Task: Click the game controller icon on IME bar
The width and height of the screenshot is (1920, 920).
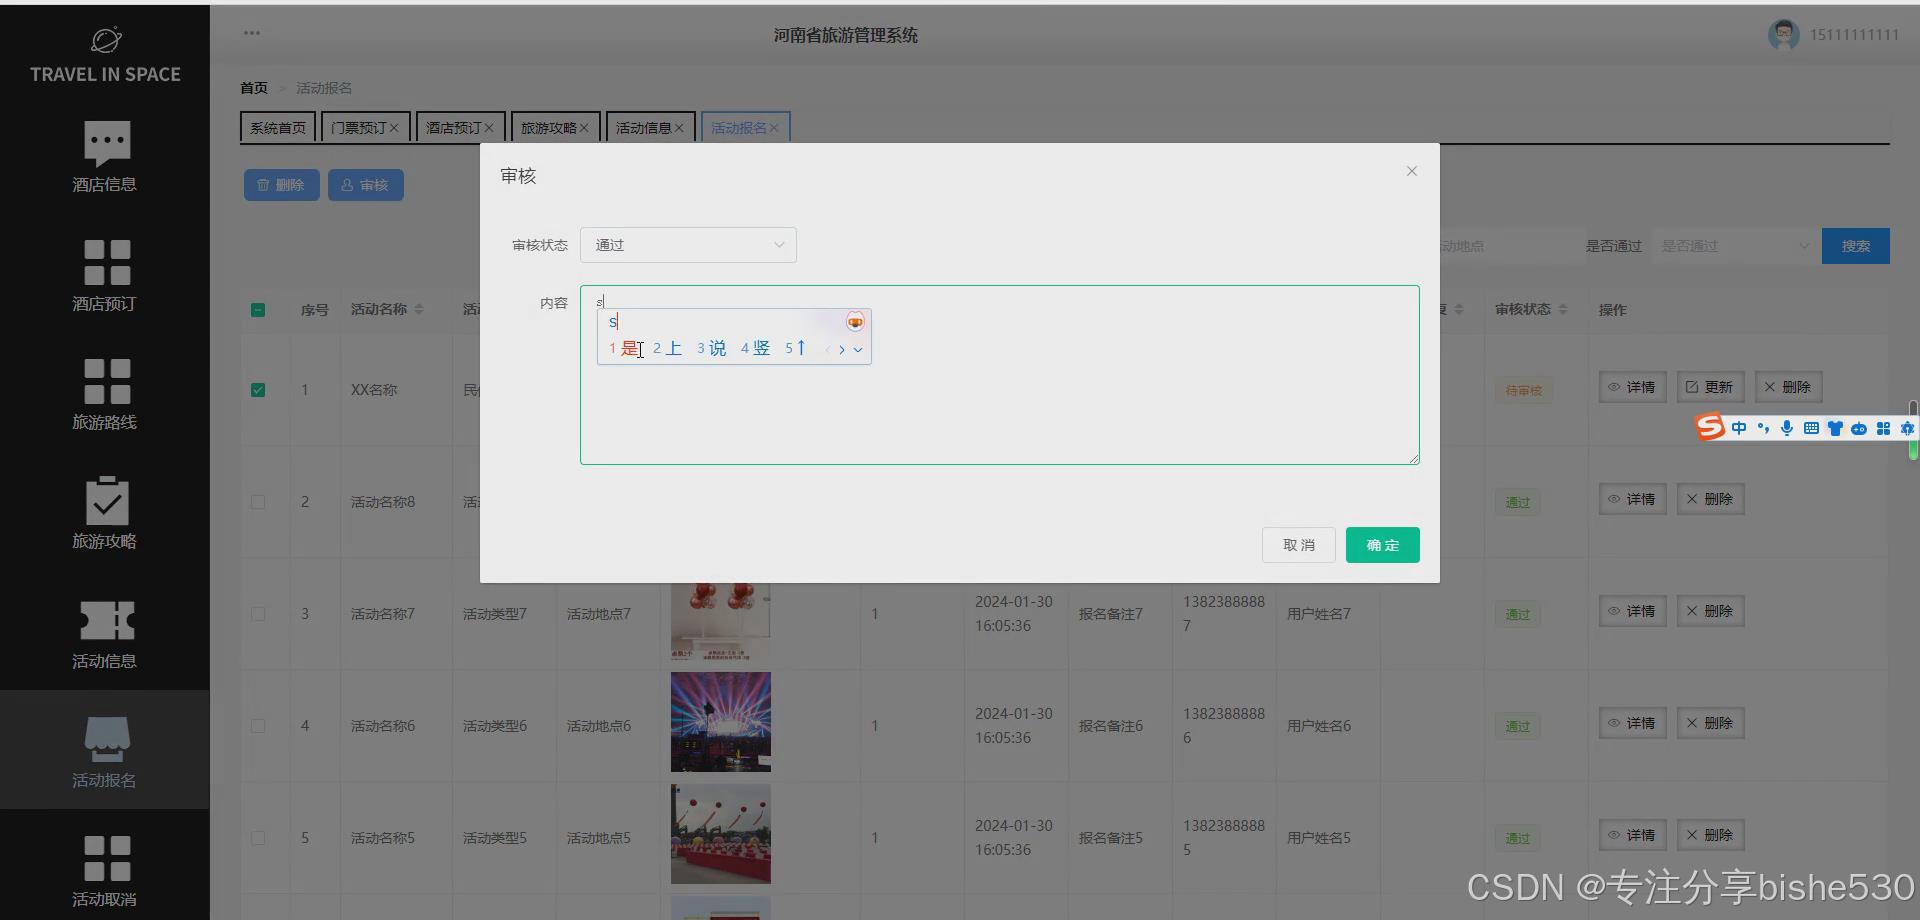Action: click(1859, 429)
